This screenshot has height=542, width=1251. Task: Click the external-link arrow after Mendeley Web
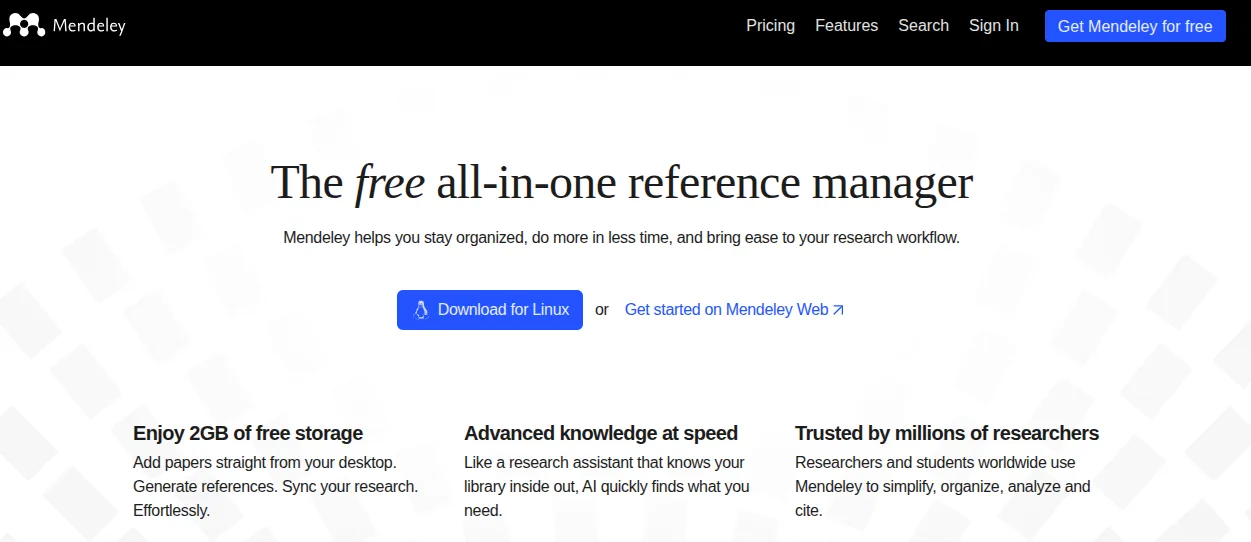[x=838, y=310]
